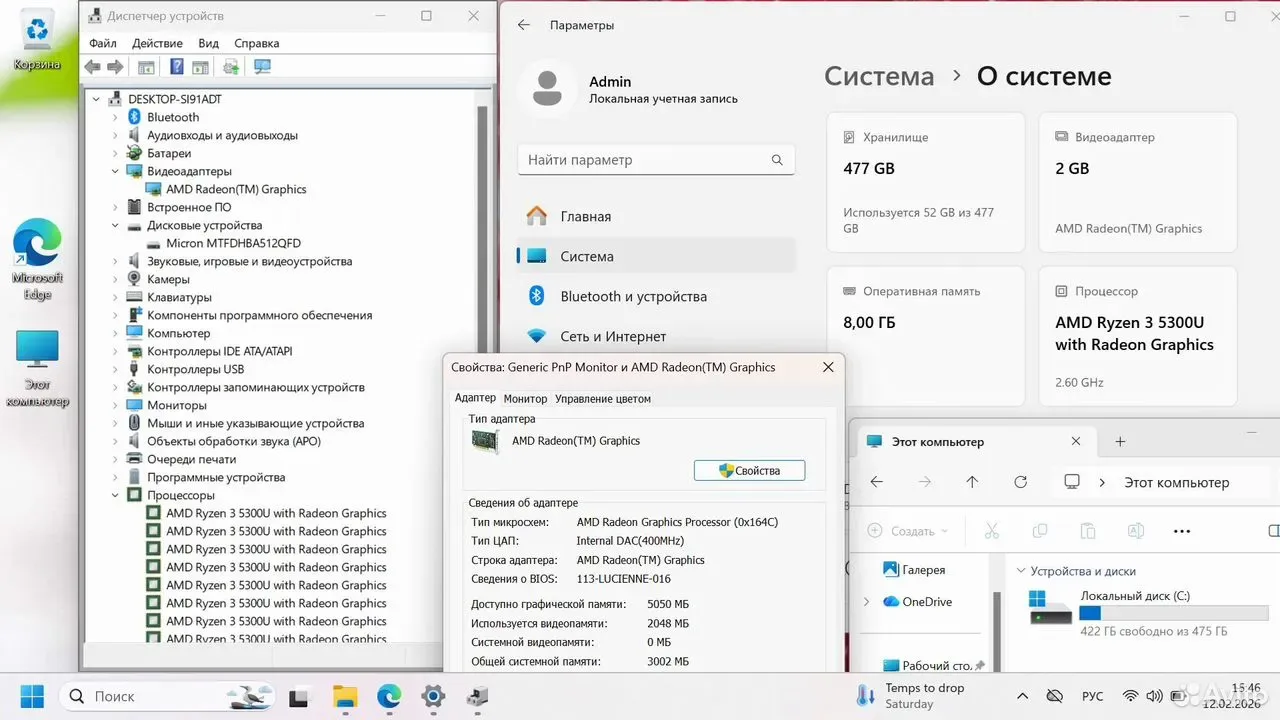Open the Файл menu in Device Manager
1280x720 pixels.
pos(103,44)
